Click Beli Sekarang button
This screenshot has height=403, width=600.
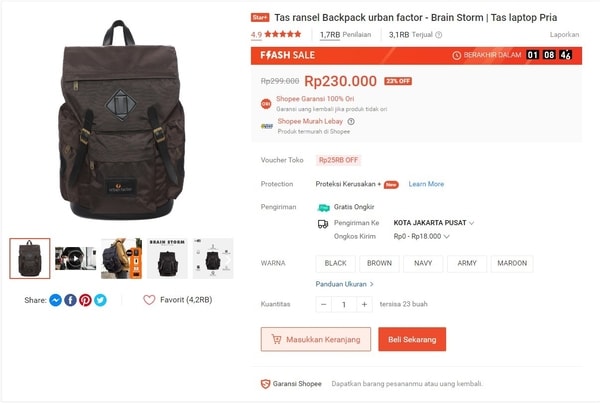tap(412, 339)
